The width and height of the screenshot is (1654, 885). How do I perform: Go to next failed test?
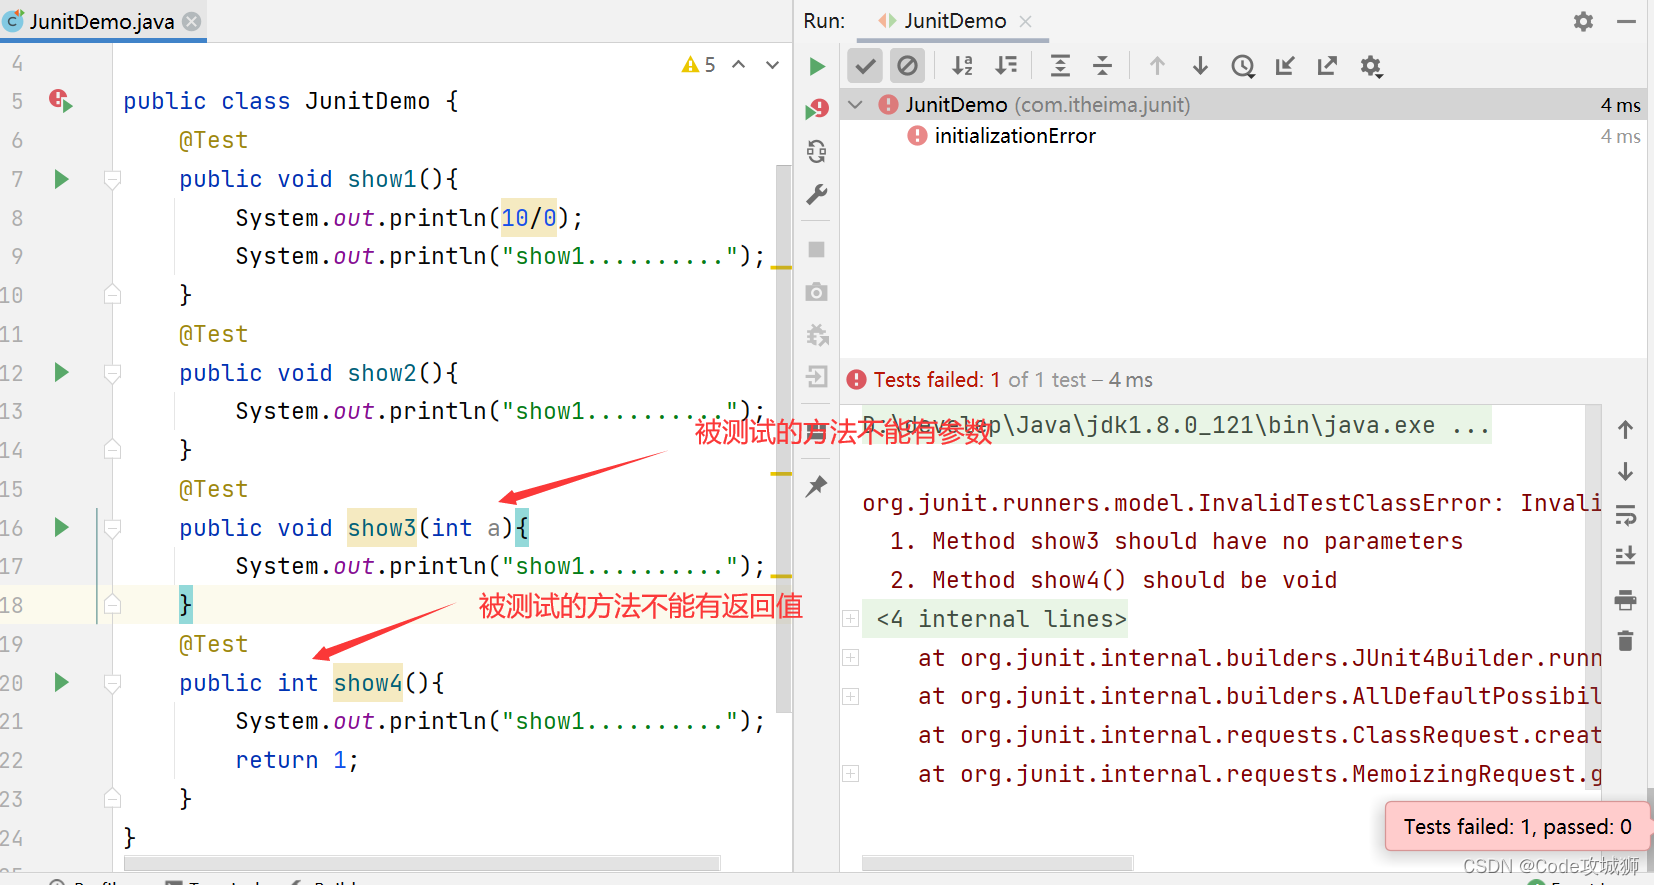(x=1200, y=66)
